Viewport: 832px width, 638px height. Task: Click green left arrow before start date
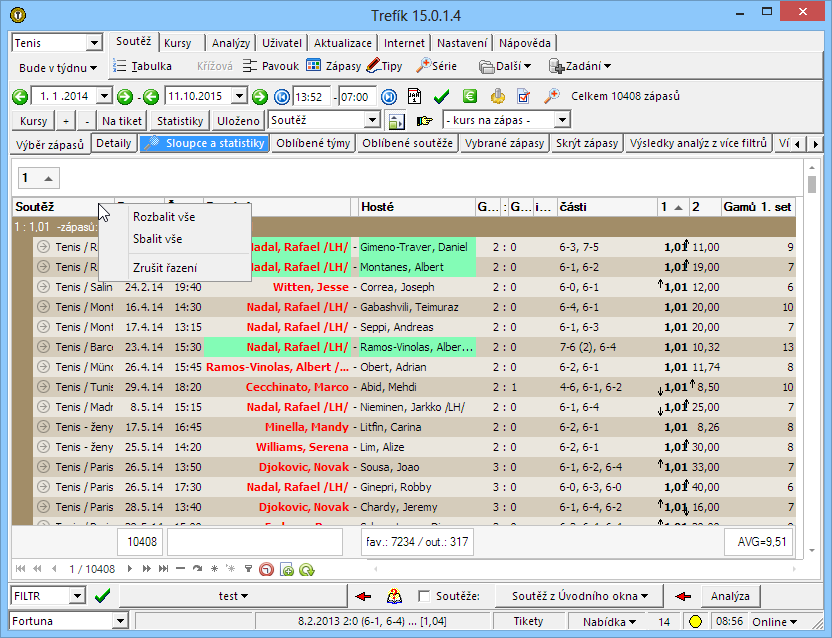tap(19, 97)
